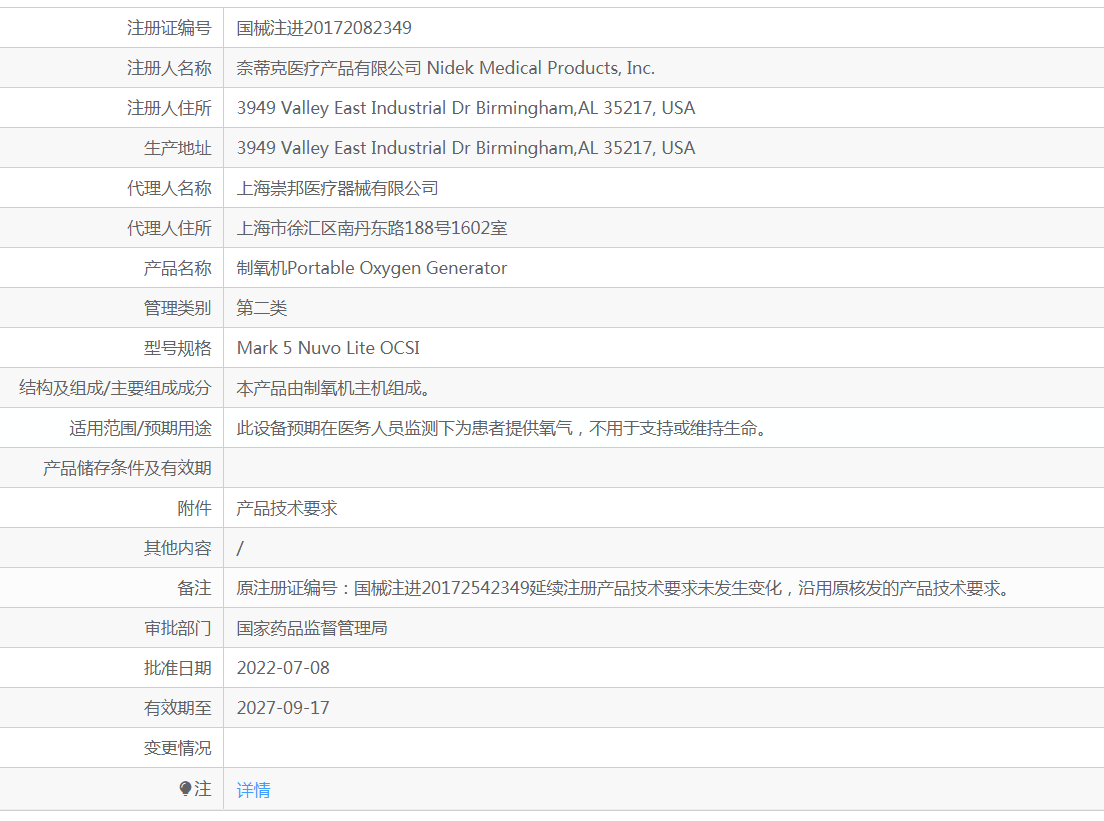
Task: Select model value Mark 5 Nuvo Lite OCSI
Action: (328, 348)
